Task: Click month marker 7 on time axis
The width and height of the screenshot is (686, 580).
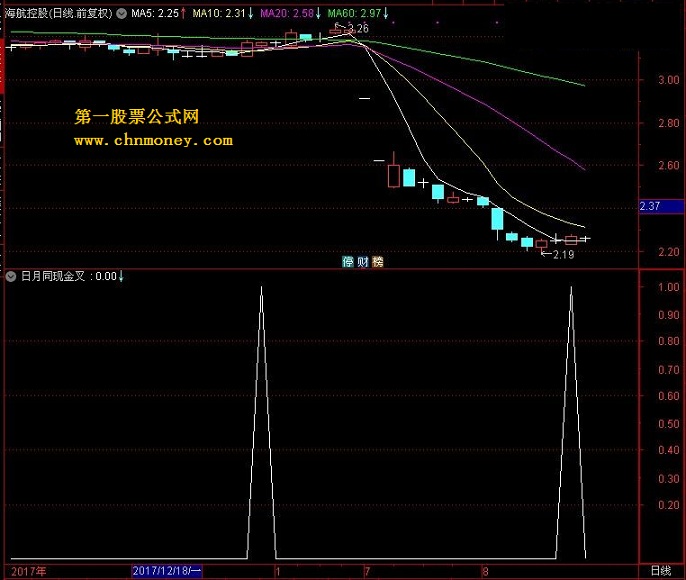Action: pos(367,571)
